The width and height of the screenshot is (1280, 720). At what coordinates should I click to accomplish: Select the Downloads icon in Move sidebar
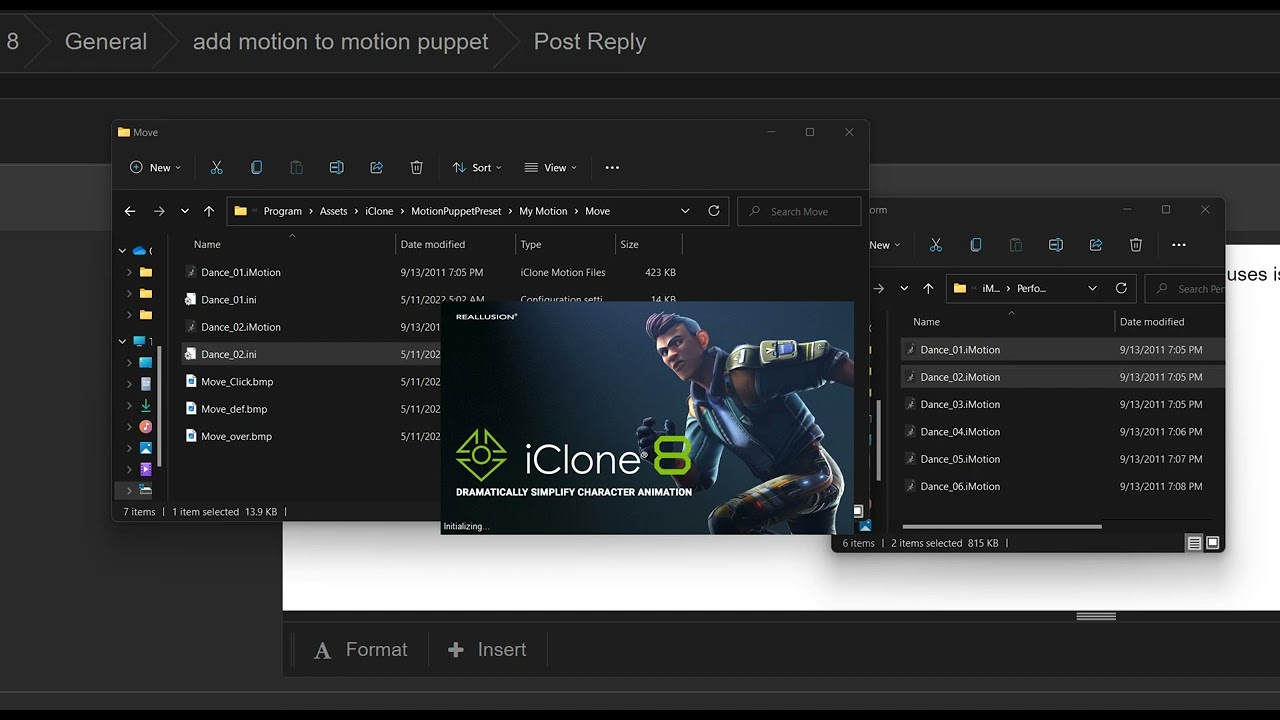(146, 405)
